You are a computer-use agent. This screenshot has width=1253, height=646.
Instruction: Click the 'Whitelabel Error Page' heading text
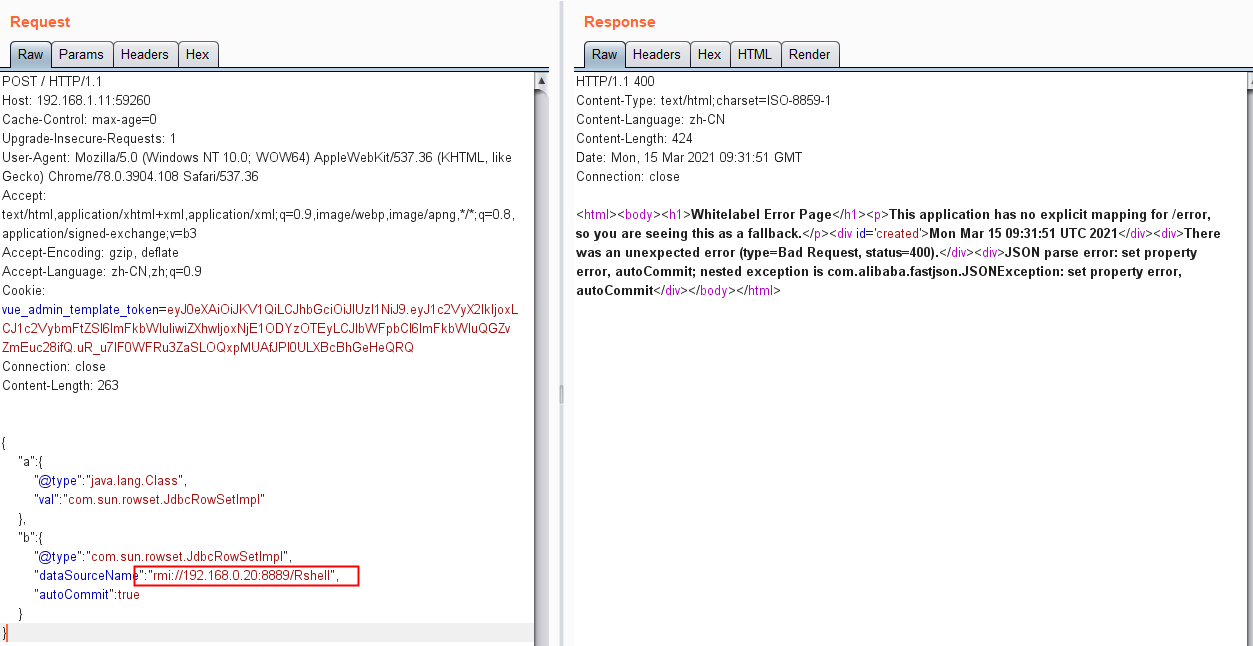pos(762,215)
